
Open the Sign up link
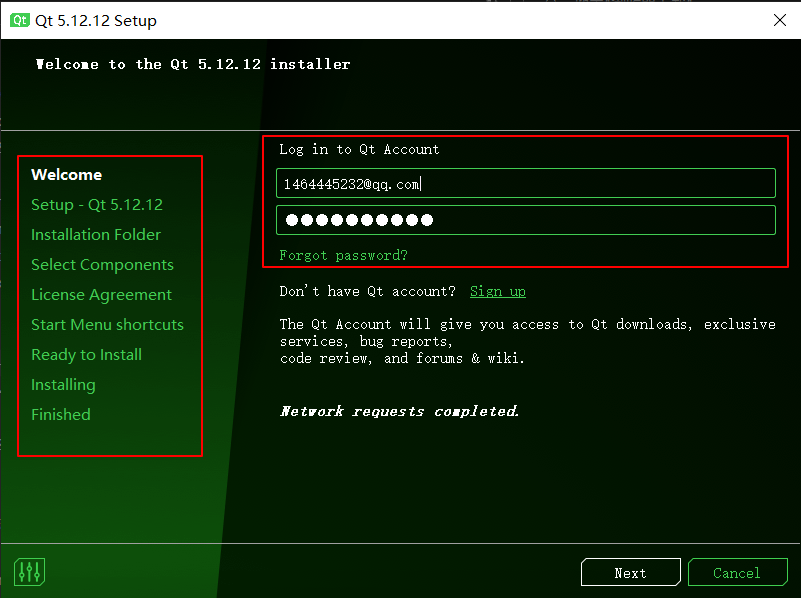click(x=498, y=292)
